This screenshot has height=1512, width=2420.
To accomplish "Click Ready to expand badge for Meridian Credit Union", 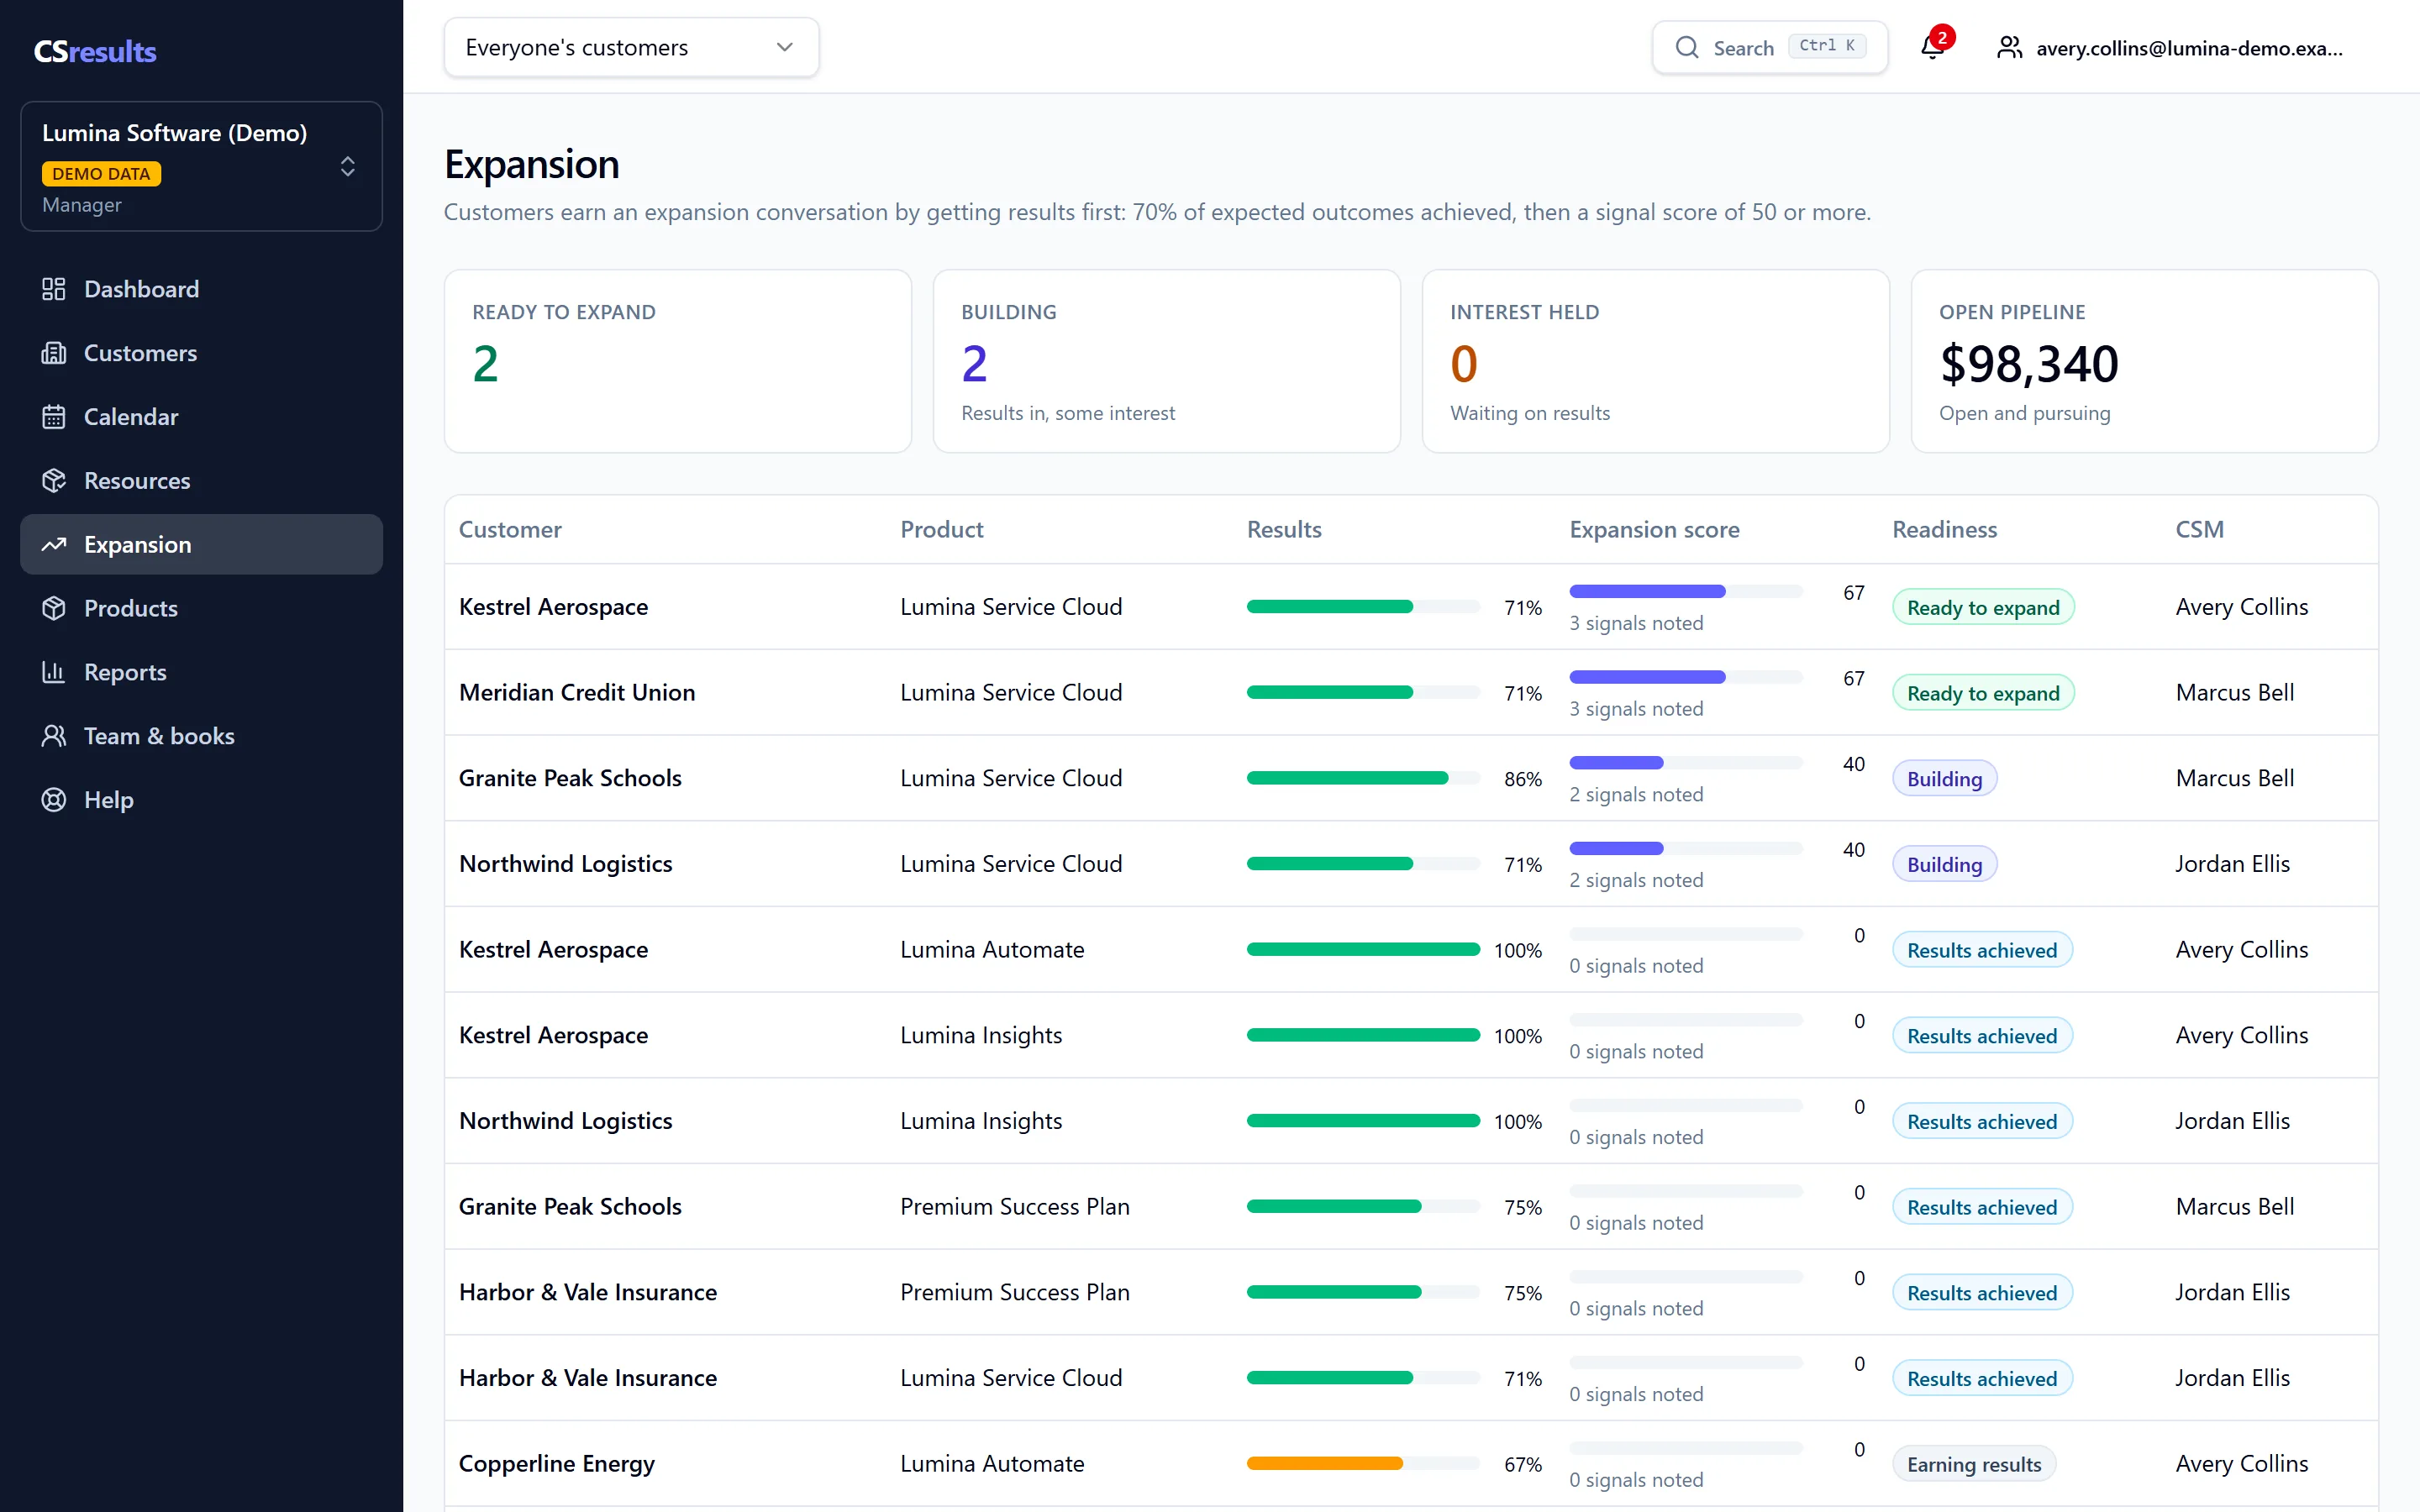I will click(1983, 693).
